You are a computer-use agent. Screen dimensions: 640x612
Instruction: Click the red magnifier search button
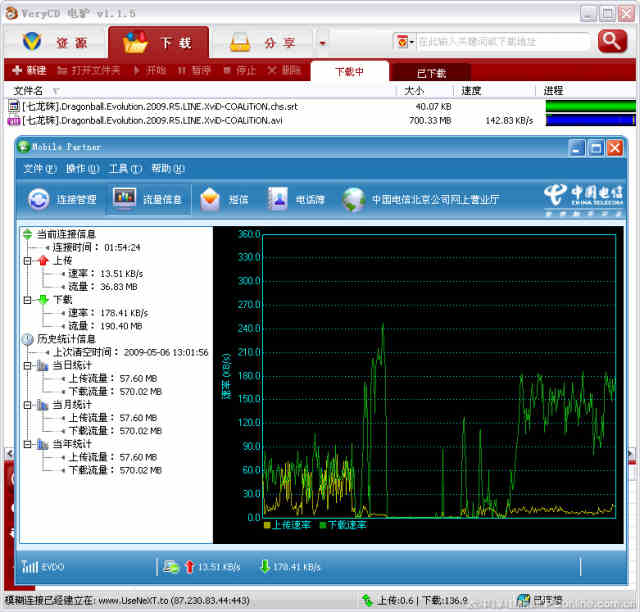(x=612, y=41)
